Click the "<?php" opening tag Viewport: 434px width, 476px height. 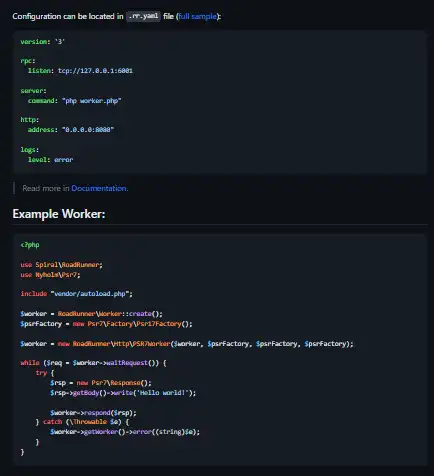click(x=30, y=245)
